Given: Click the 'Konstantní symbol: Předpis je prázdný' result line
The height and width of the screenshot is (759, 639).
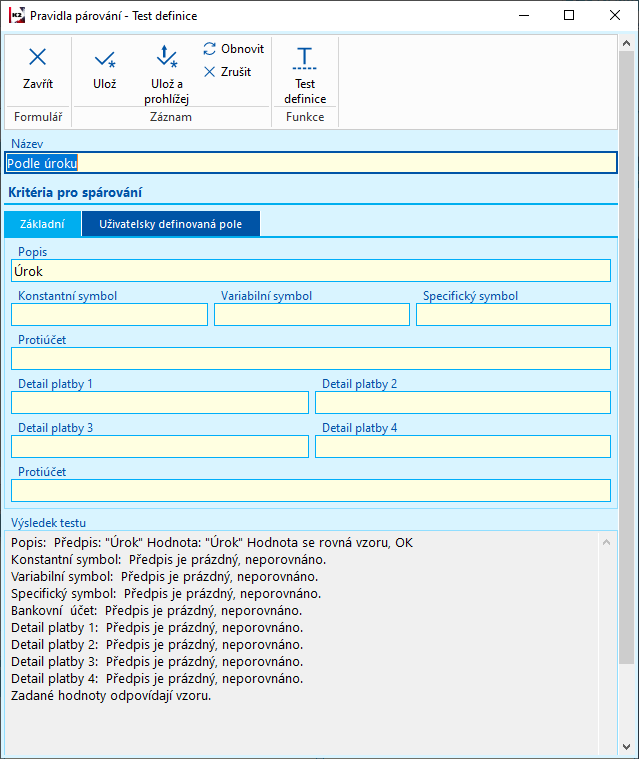Looking at the screenshot, I should (168, 560).
